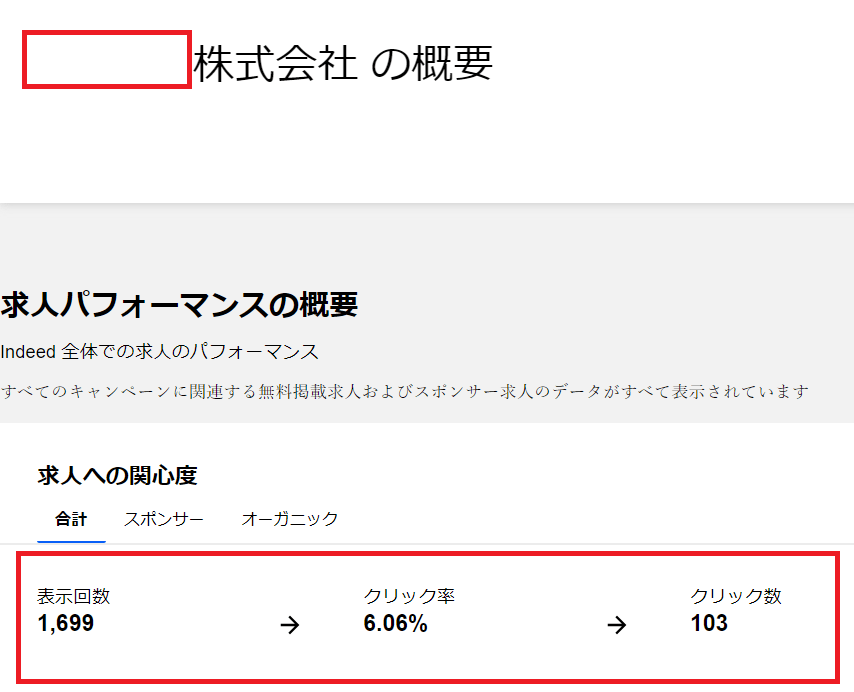The width and height of the screenshot is (854, 692).
Task: Click the Indeed 全体での求人のパフォーマンス subtitle
Action: pyautogui.click(x=160, y=352)
